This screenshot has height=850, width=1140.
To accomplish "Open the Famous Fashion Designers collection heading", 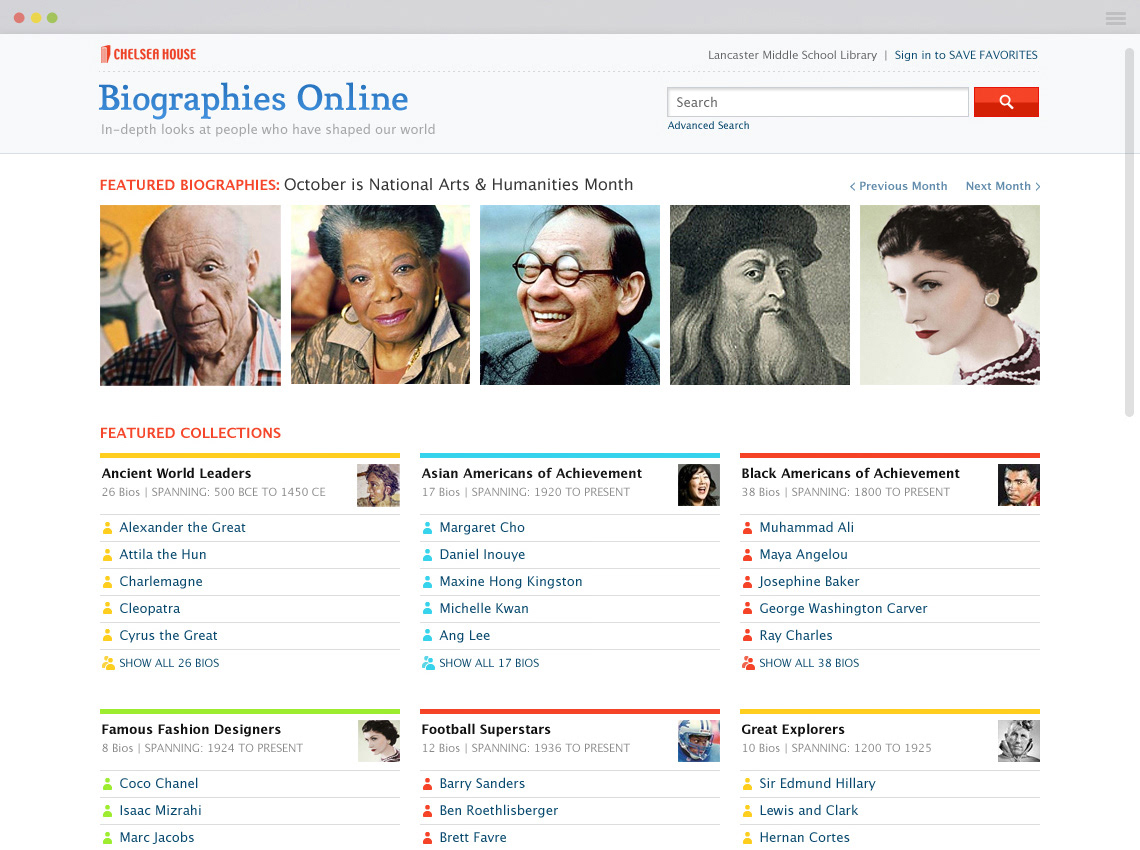I will pos(190,729).
